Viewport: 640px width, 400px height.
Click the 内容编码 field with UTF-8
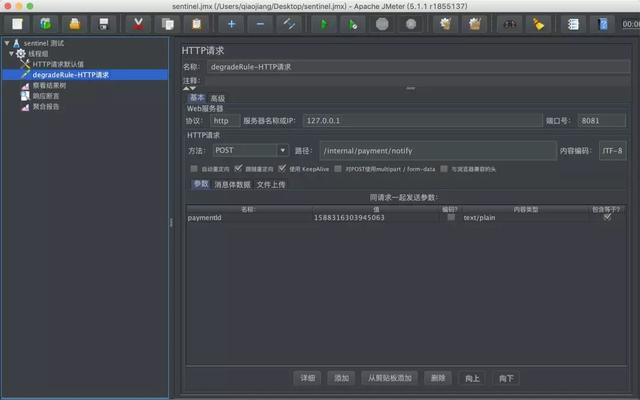click(x=613, y=151)
